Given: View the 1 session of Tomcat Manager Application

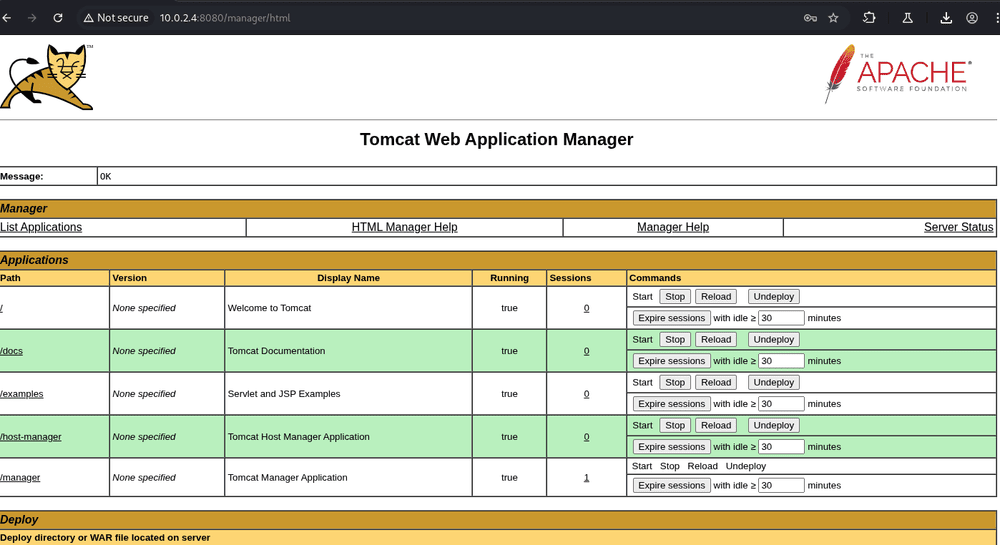Looking at the screenshot, I should pyautogui.click(x=586, y=477).
